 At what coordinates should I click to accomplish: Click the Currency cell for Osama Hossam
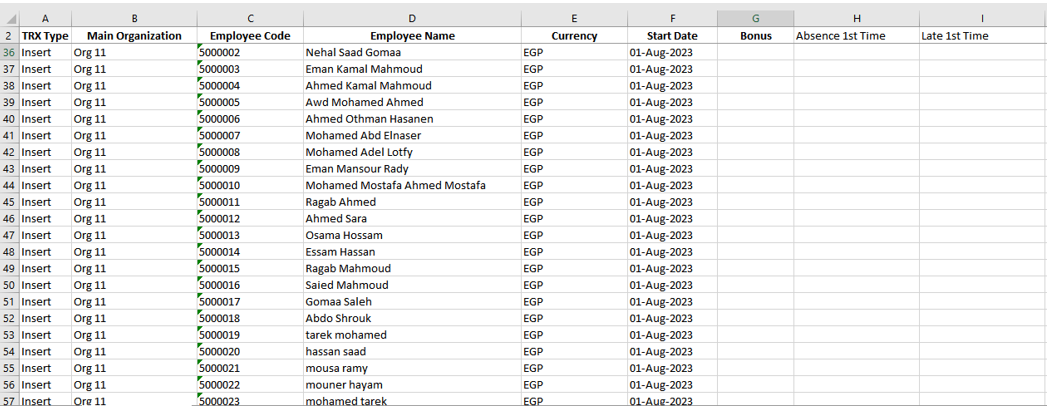pos(574,235)
